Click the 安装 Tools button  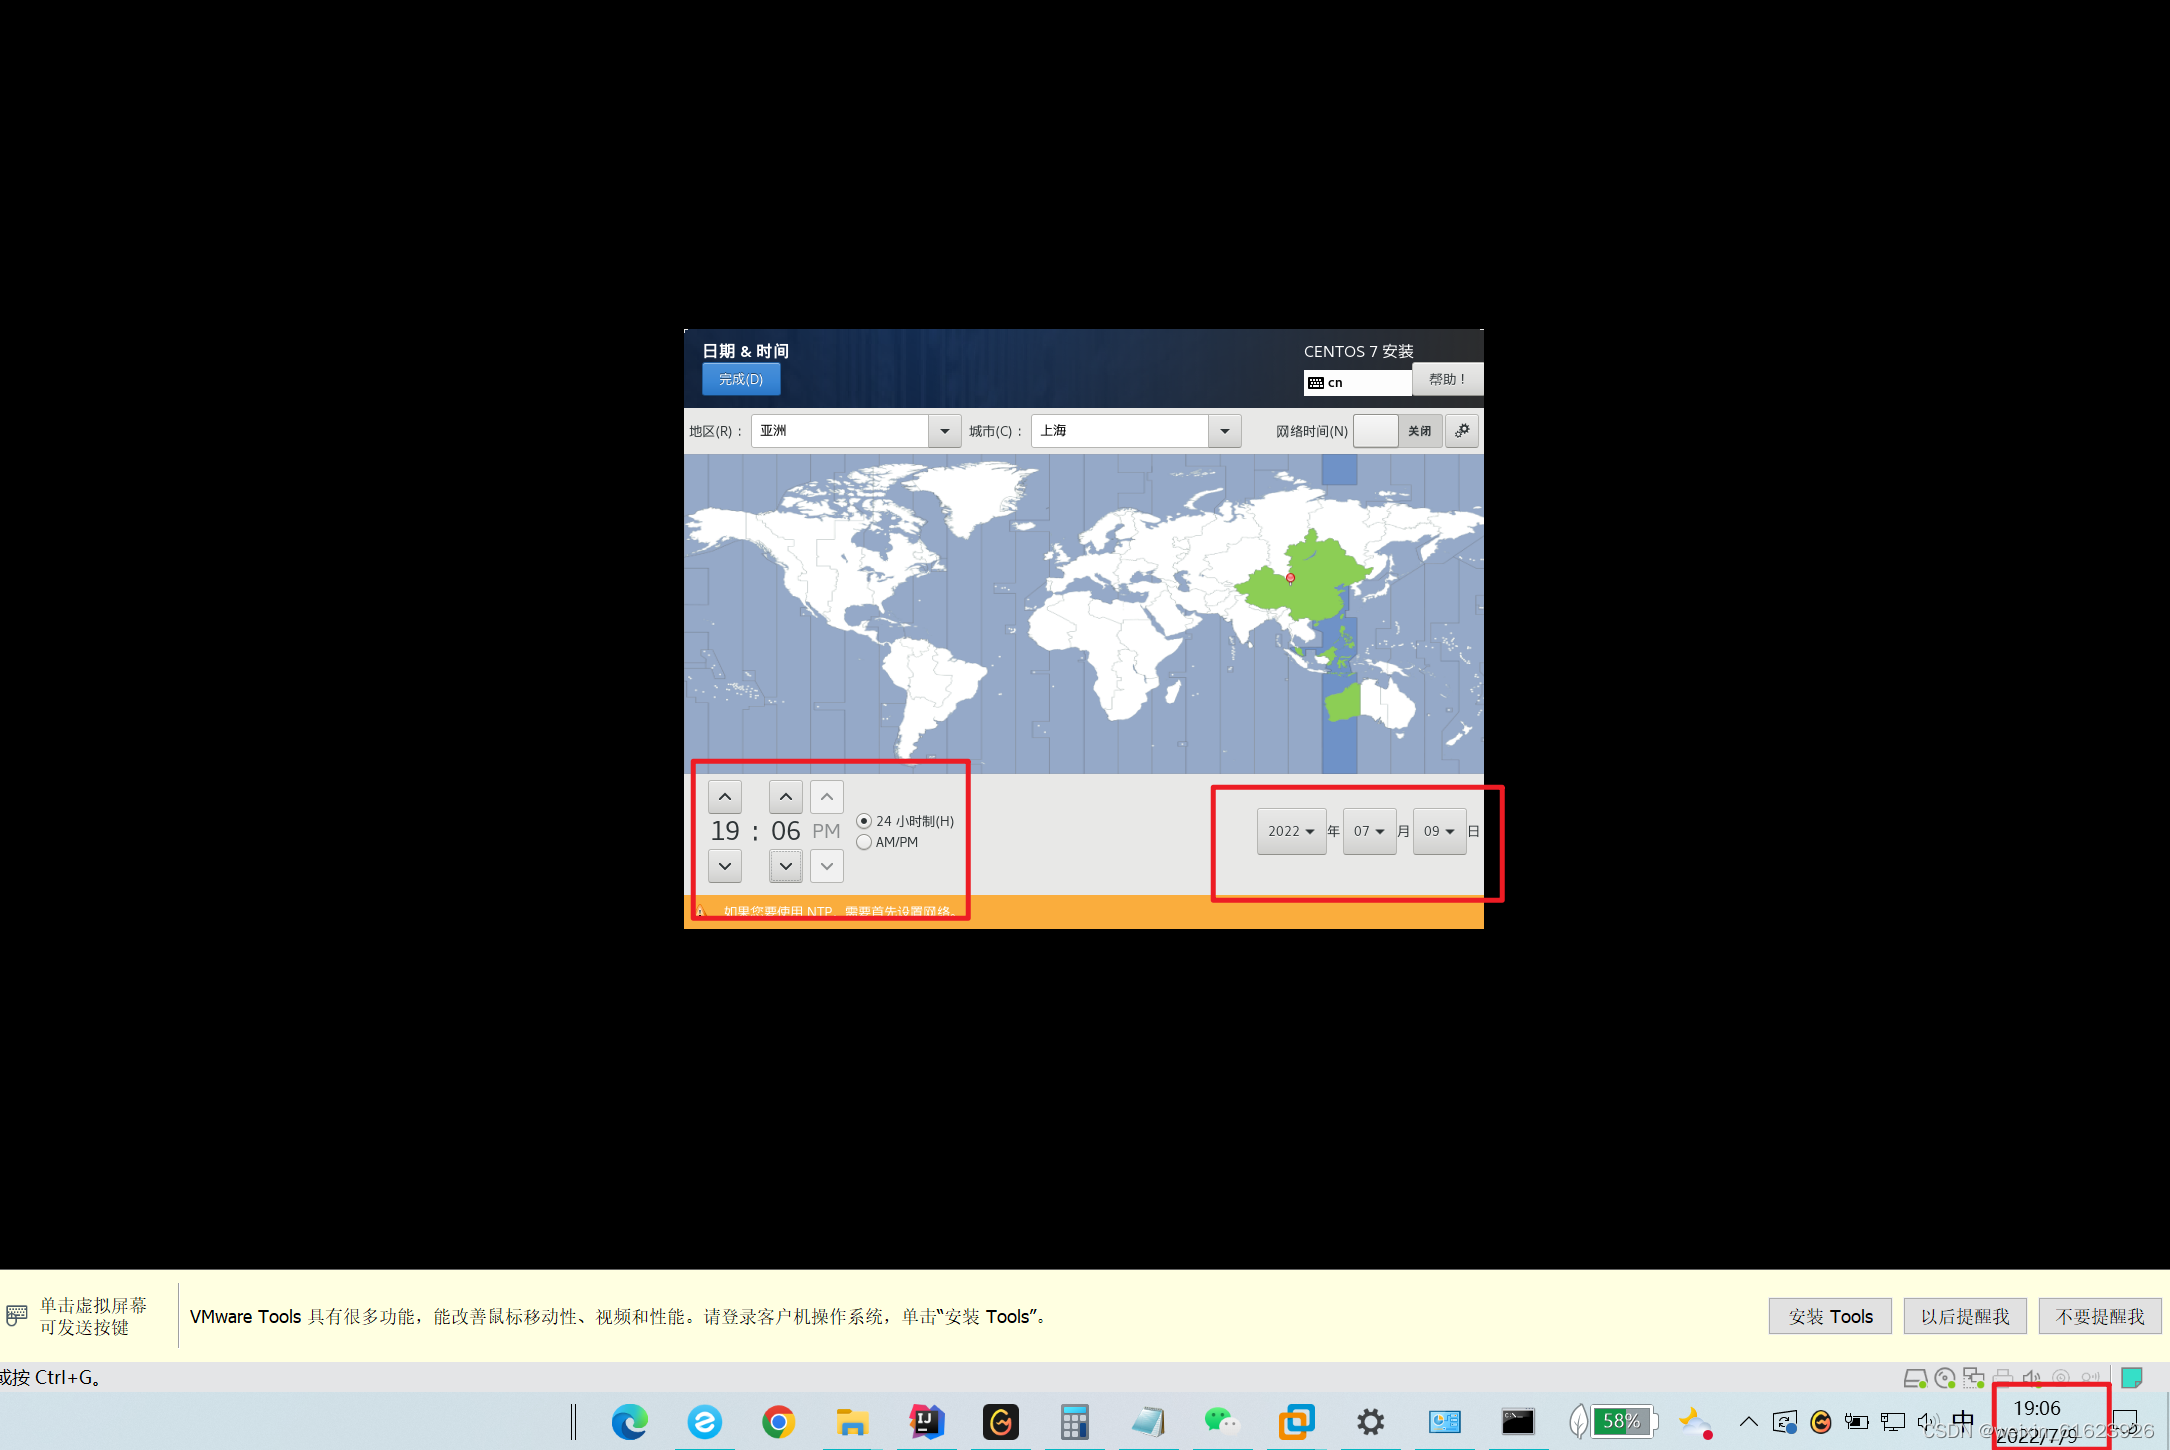pos(1829,1316)
